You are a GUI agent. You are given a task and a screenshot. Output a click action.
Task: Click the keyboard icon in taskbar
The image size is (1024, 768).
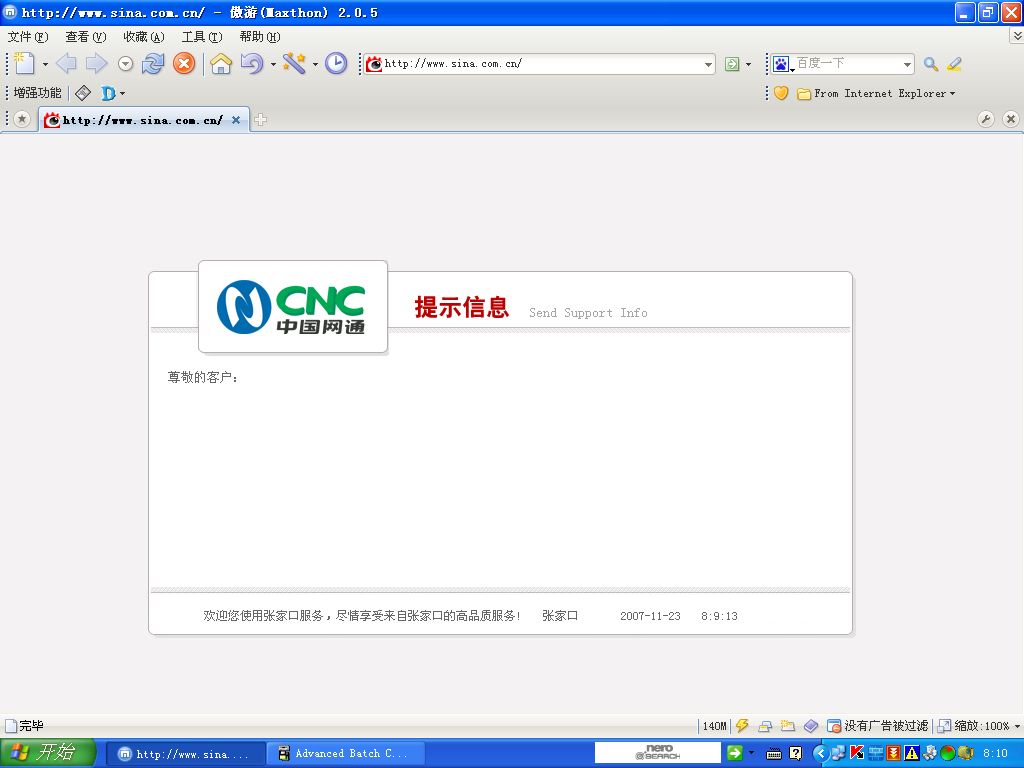(774, 754)
